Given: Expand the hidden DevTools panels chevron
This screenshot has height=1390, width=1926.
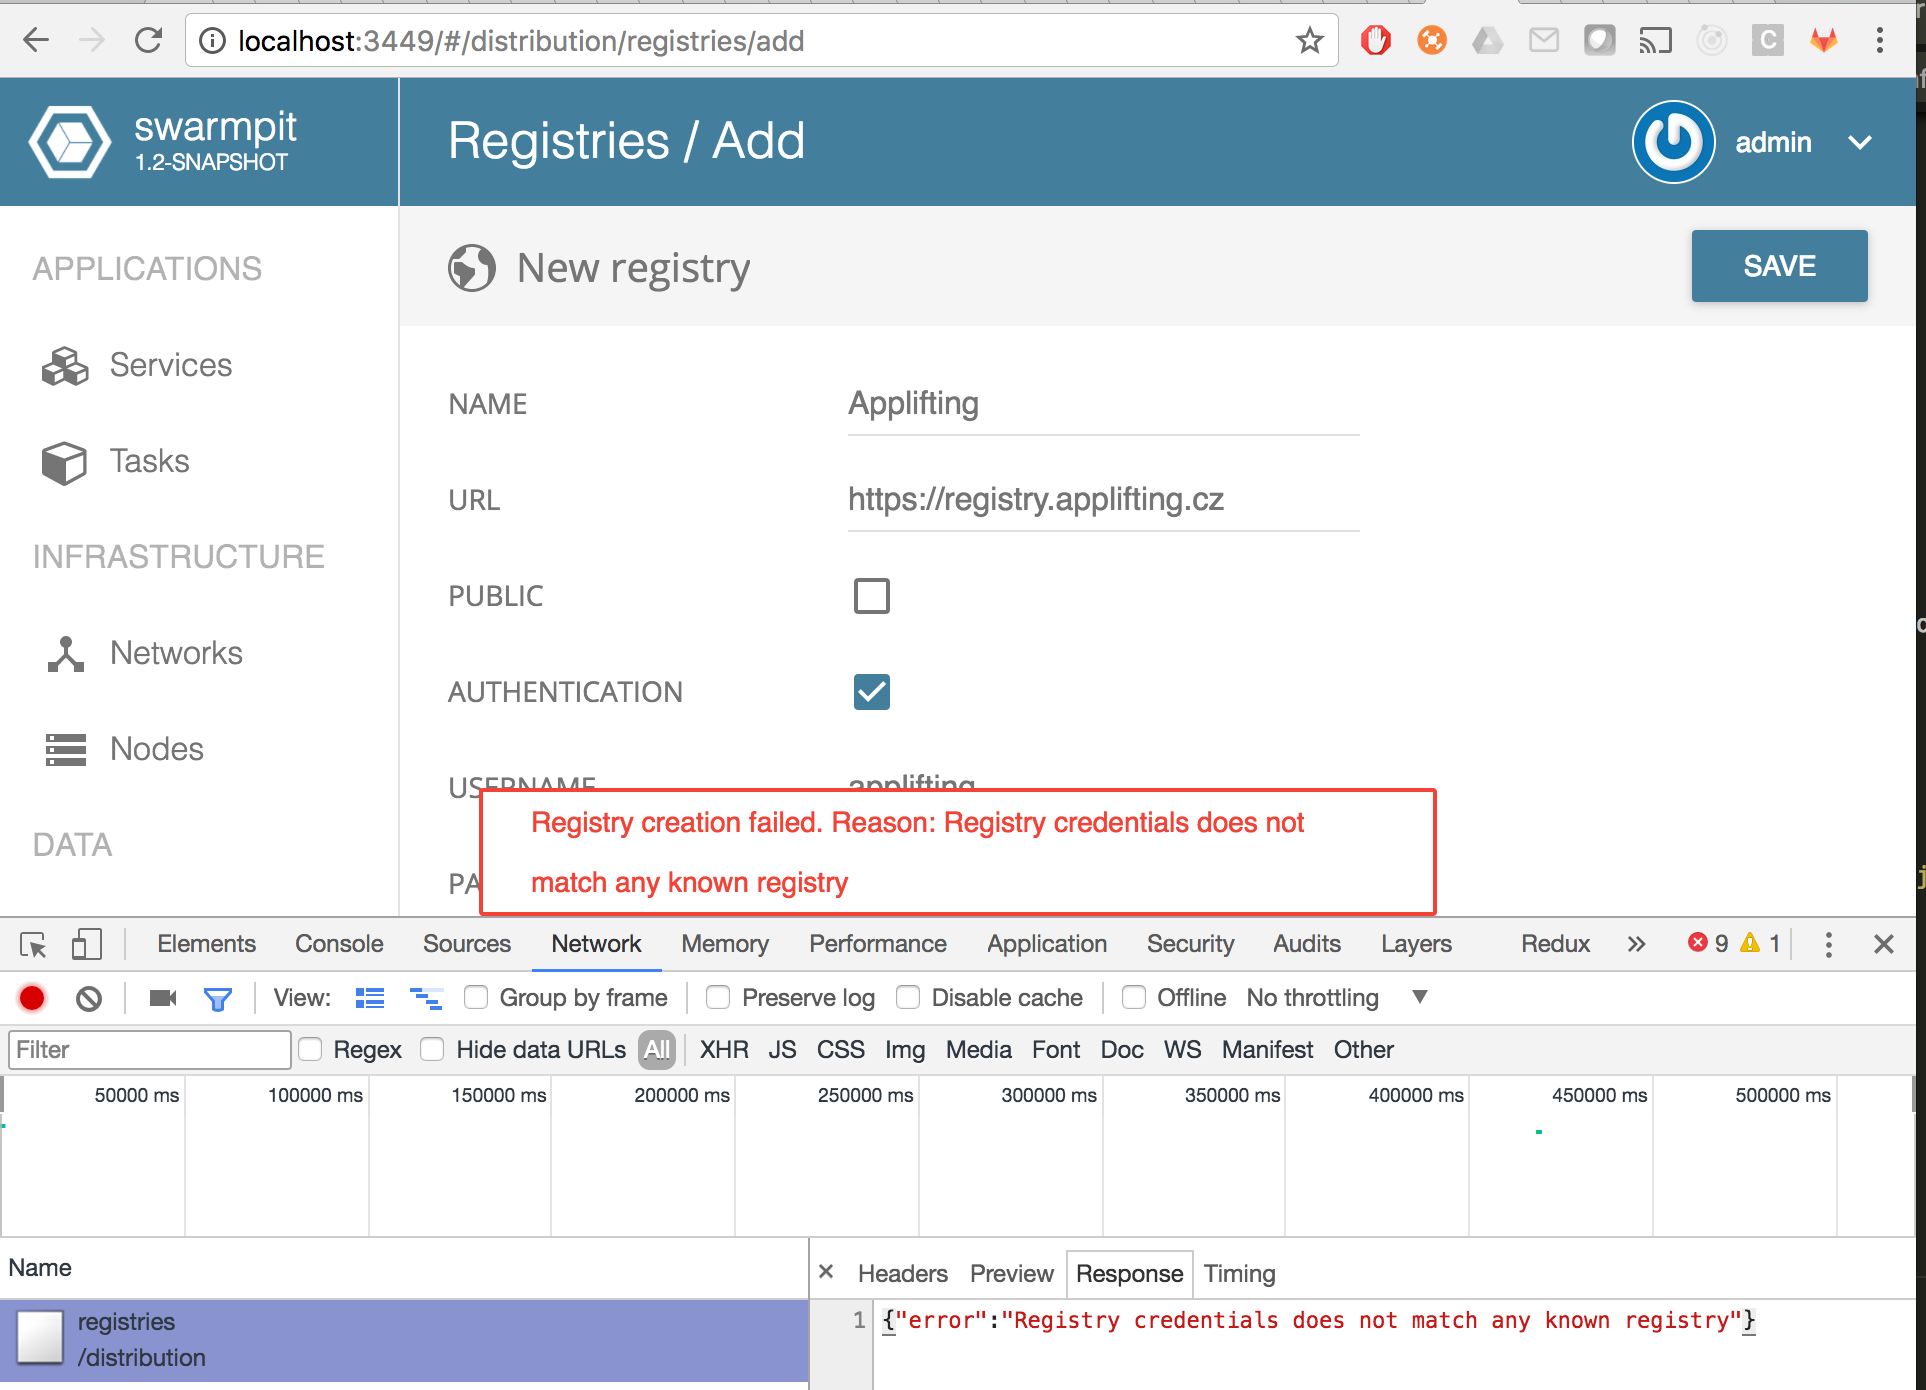Looking at the screenshot, I should click(x=1636, y=943).
